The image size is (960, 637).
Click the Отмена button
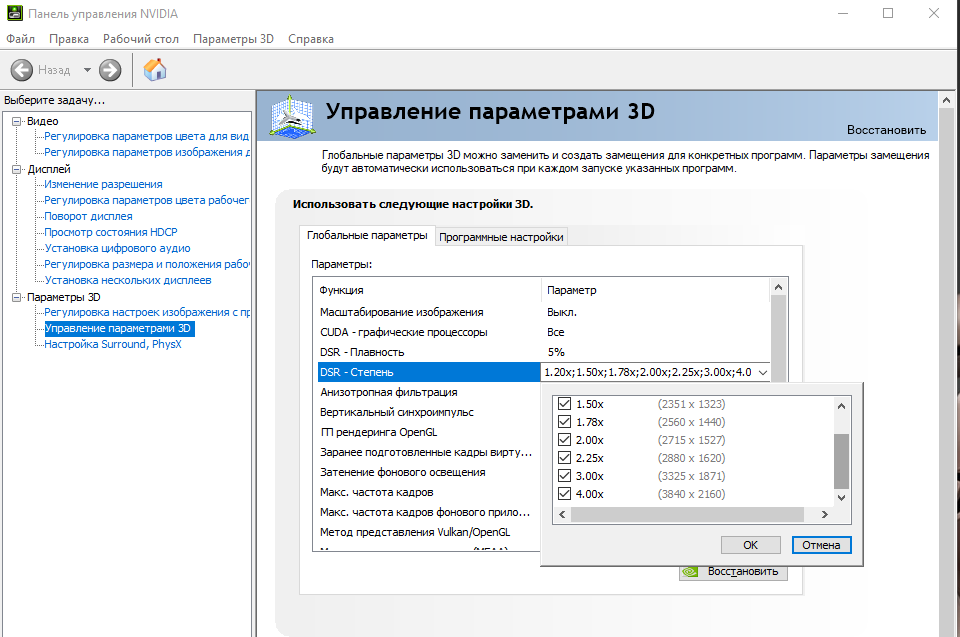[821, 545]
